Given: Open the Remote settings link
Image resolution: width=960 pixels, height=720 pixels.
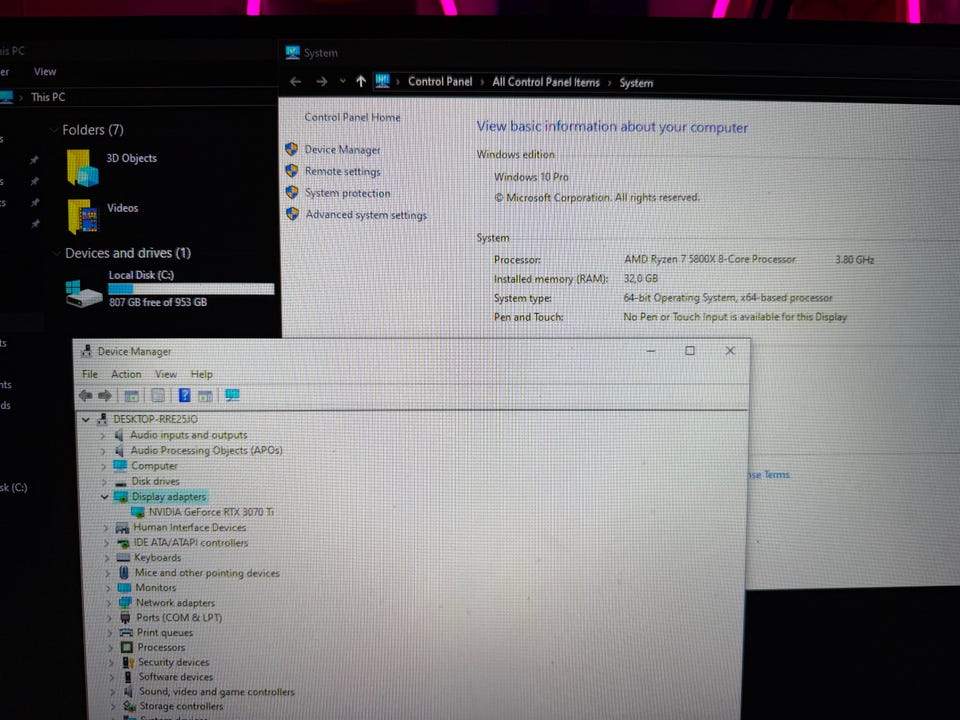Looking at the screenshot, I should [x=343, y=171].
